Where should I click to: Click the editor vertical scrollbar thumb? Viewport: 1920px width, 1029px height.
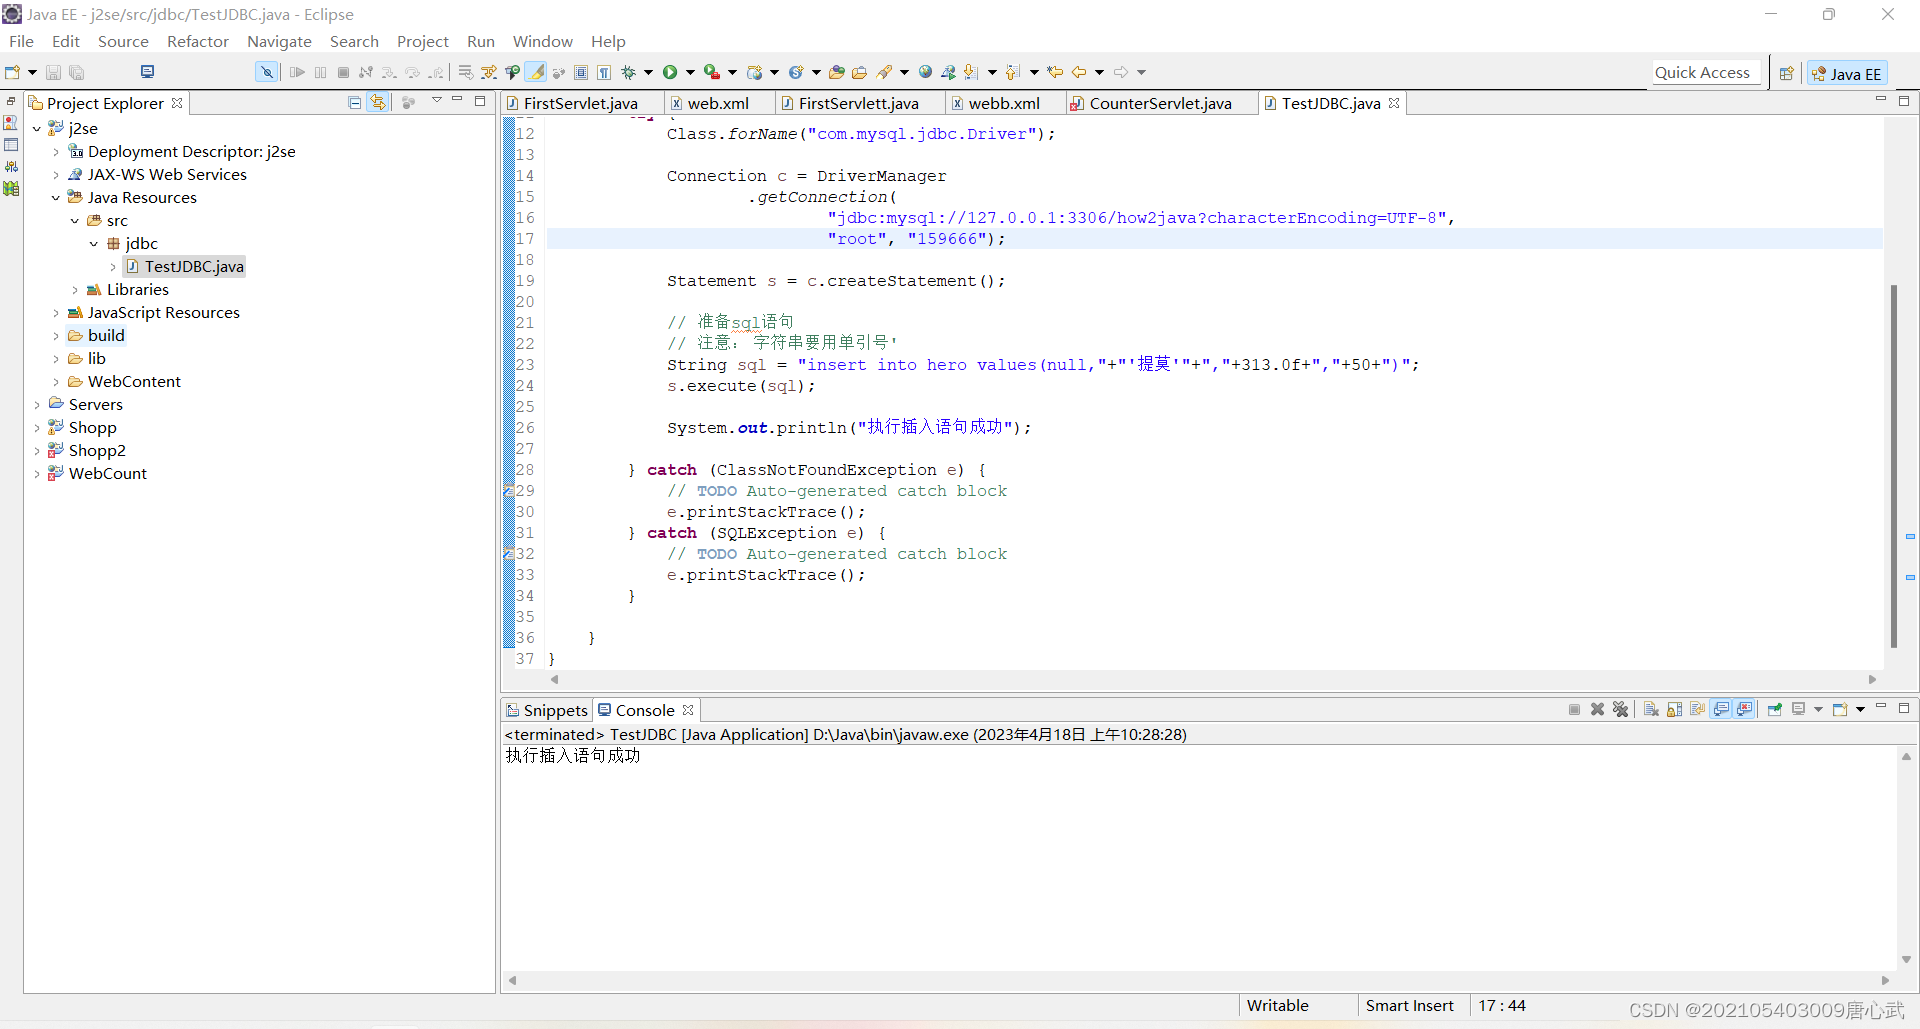click(1893, 466)
